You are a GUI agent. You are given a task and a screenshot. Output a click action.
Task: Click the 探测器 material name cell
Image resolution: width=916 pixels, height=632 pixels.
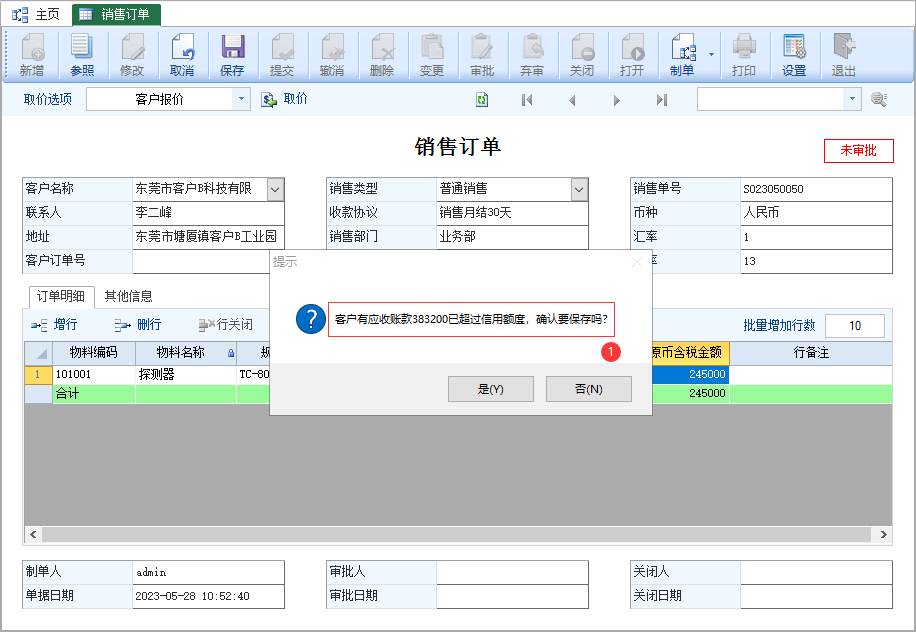pos(186,374)
